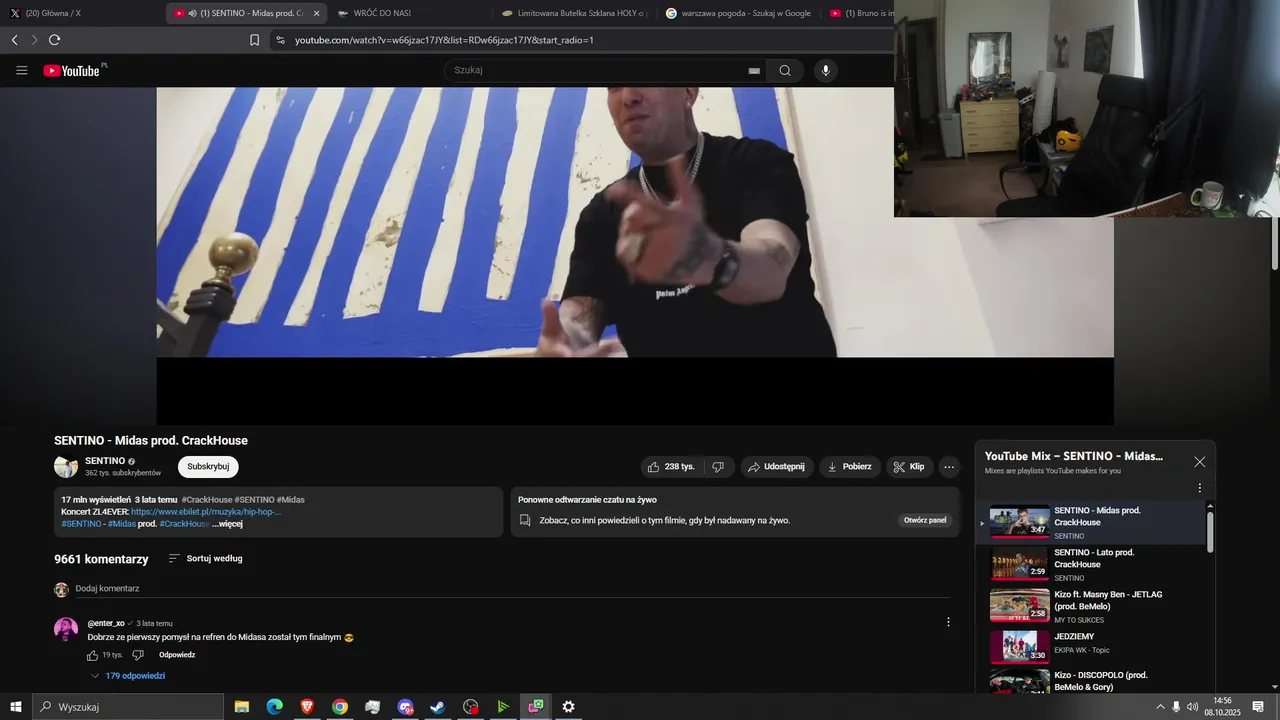Click the Otwórz panel button
The width and height of the screenshot is (1280, 720).
925,520
